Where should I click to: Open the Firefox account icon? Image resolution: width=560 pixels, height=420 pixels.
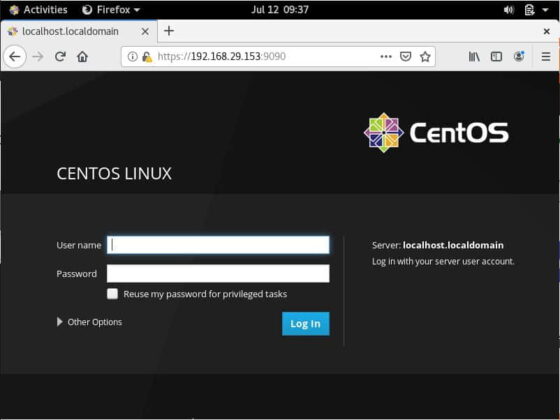(519, 56)
